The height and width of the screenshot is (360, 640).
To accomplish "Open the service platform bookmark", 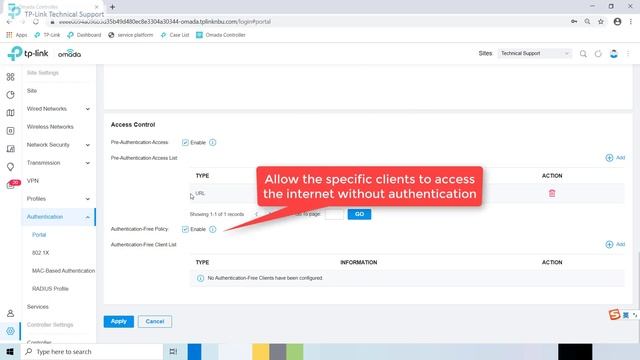I will click(x=131, y=35).
